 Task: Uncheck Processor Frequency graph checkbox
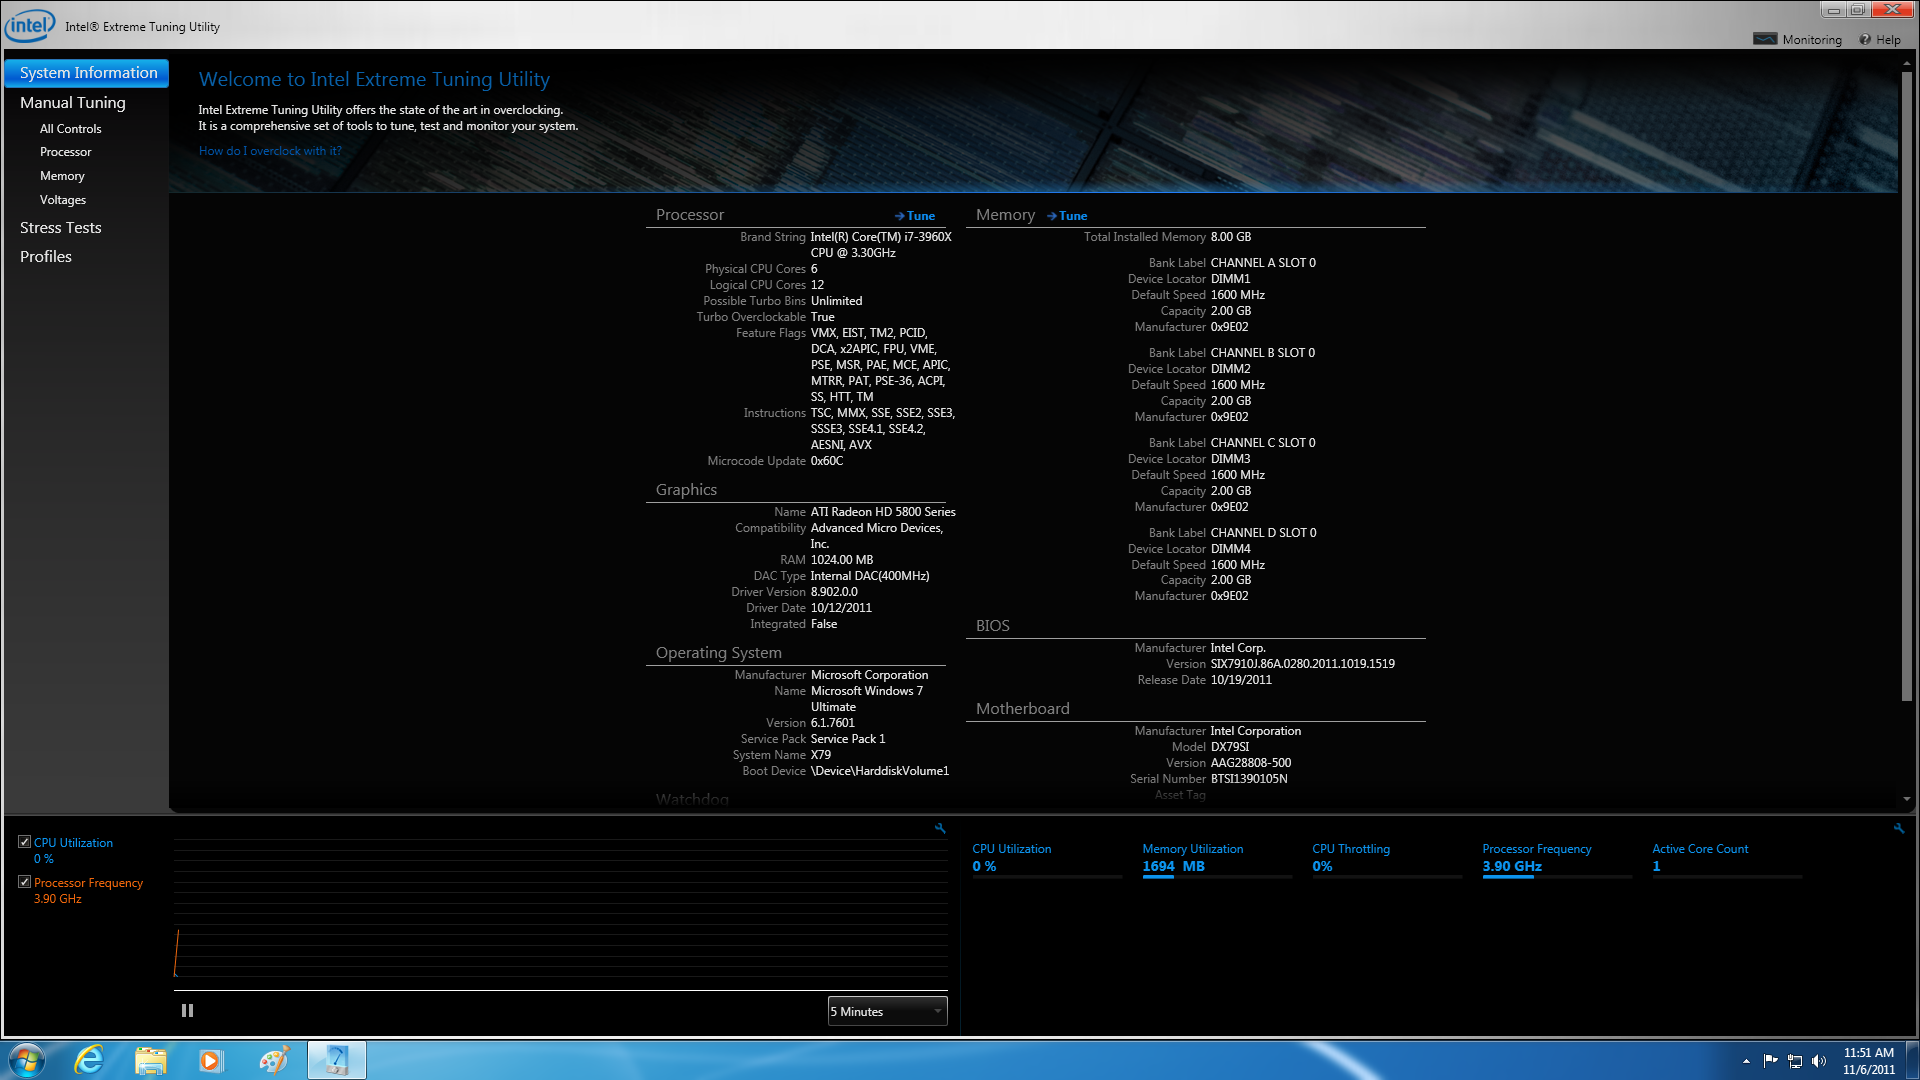(x=24, y=882)
